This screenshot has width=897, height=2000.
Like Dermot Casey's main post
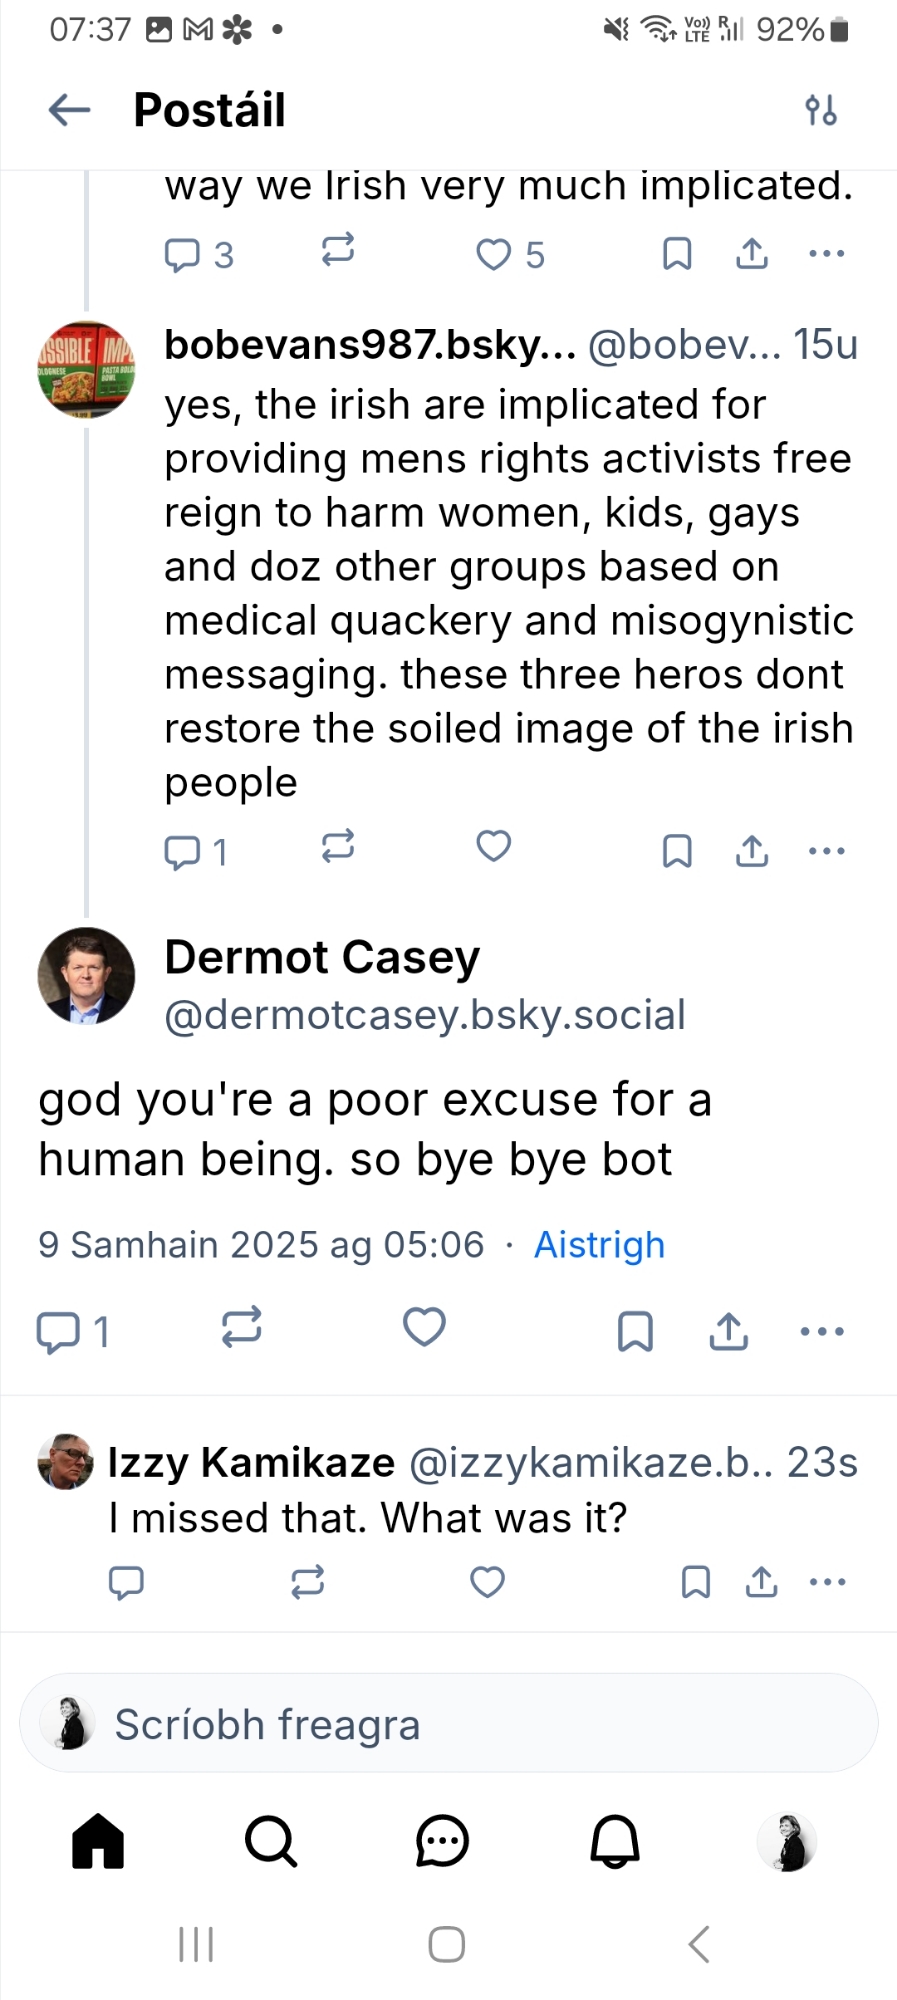point(424,1328)
